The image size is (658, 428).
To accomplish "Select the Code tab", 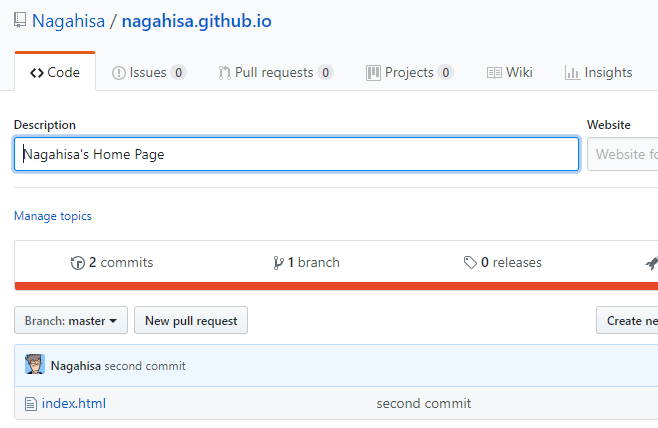I will (55, 72).
